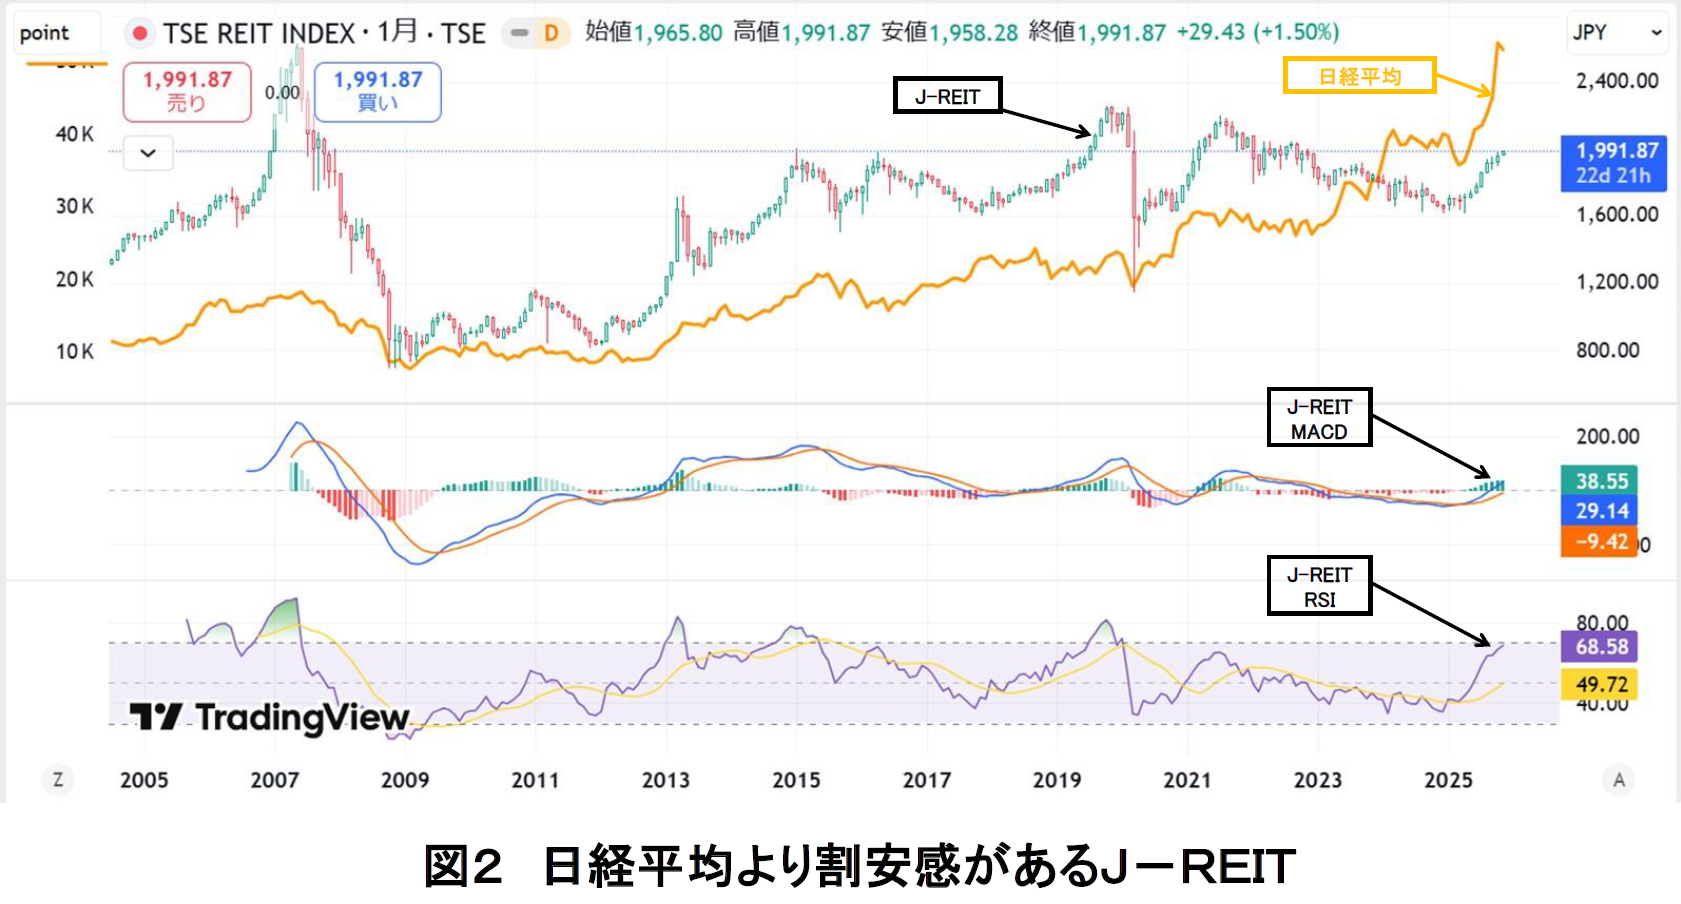Viewport: 1681px width, 904px height.
Task: Toggle the orange -9.42 MACD histogram label
Action: tap(1599, 542)
